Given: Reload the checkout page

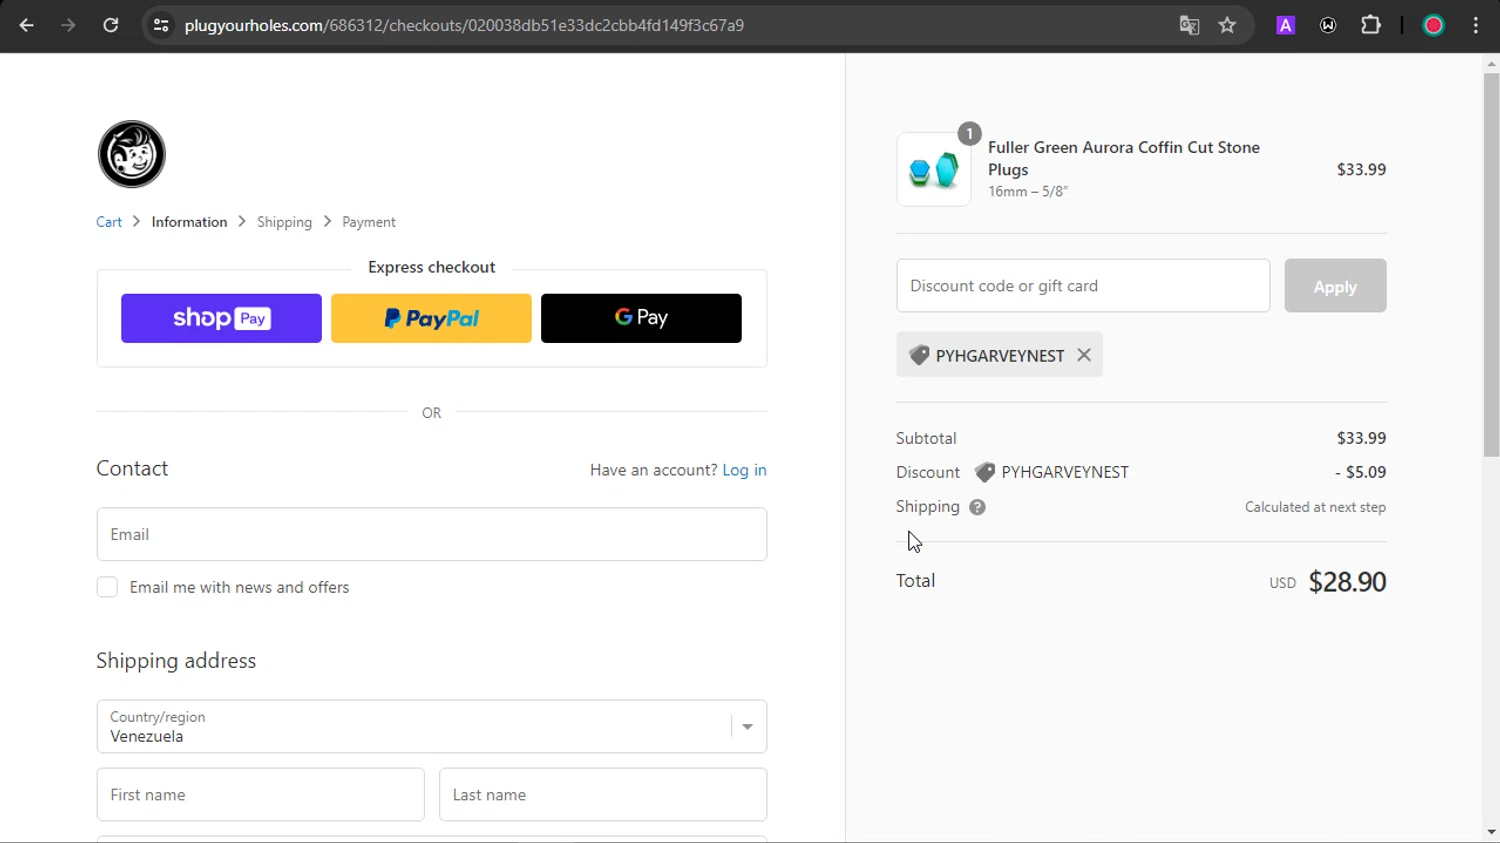Looking at the screenshot, I should (111, 25).
